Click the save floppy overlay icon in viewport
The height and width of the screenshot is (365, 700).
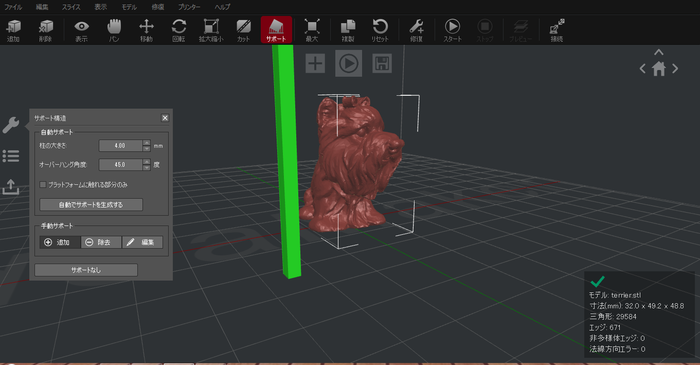382,63
